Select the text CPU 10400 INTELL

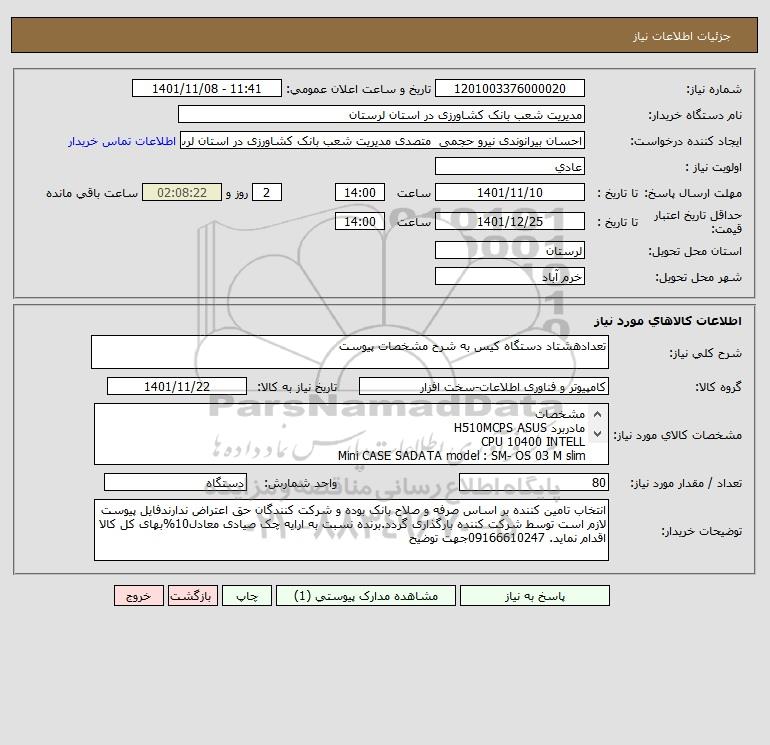533,441
